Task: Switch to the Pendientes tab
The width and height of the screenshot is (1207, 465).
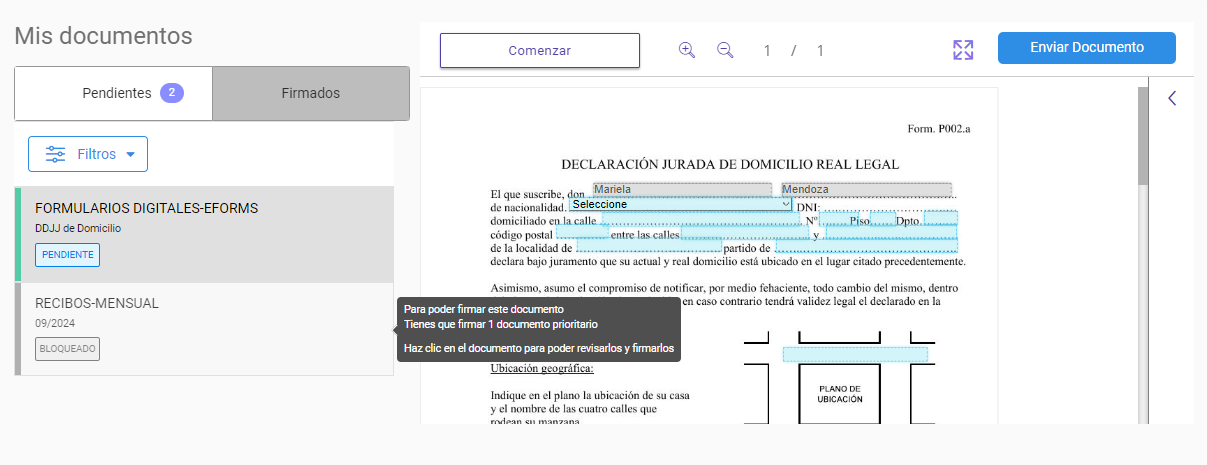Action: pyautogui.click(x=113, y=93)
